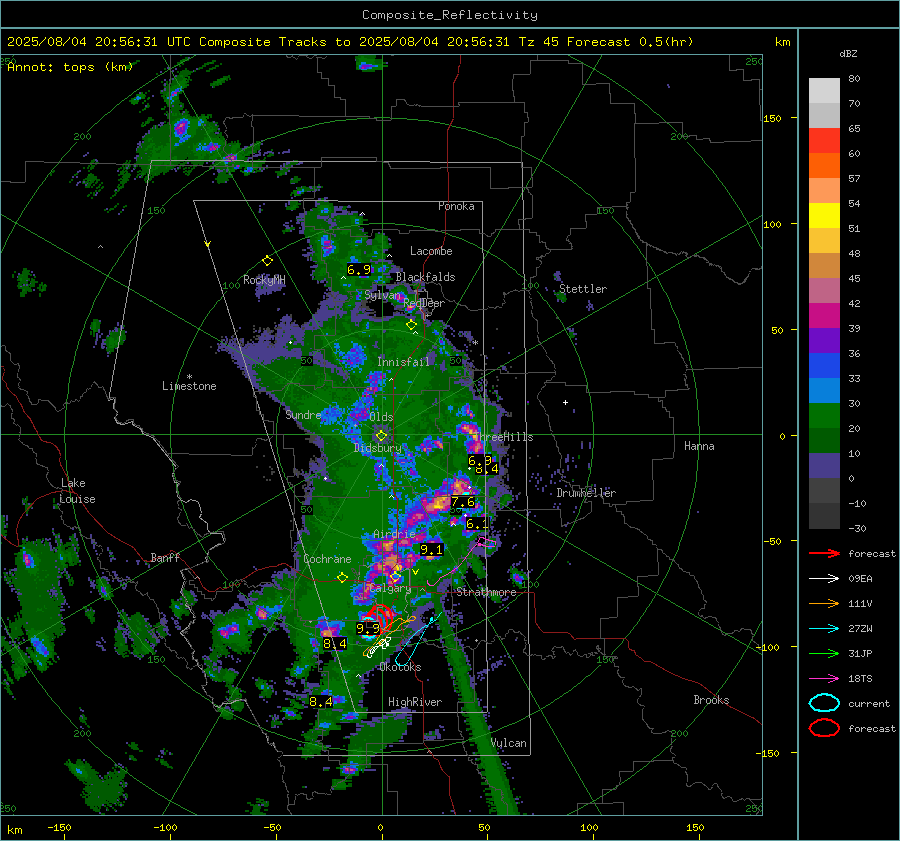Click the Innisfail city label
The height and width of the screenshot is (841, 900).
[403, 362]
